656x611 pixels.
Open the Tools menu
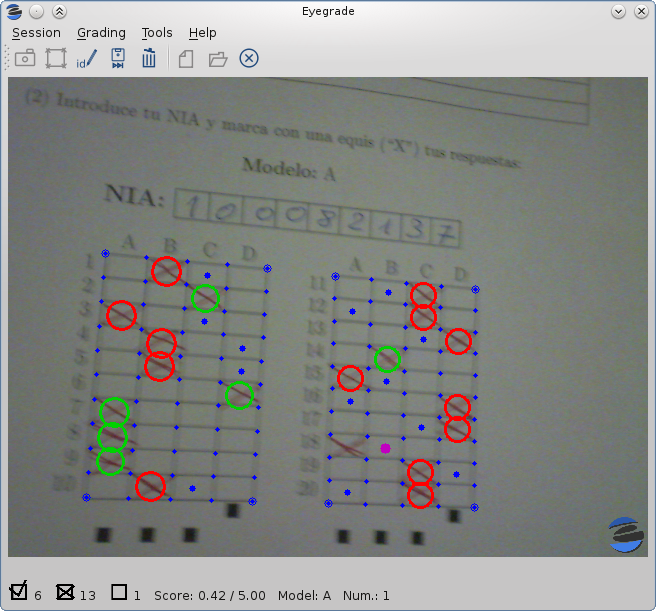click(157, 33)
